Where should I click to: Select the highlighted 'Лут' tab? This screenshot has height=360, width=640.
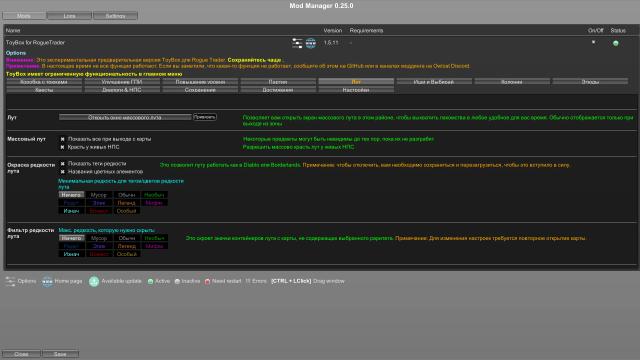point(356,82)
